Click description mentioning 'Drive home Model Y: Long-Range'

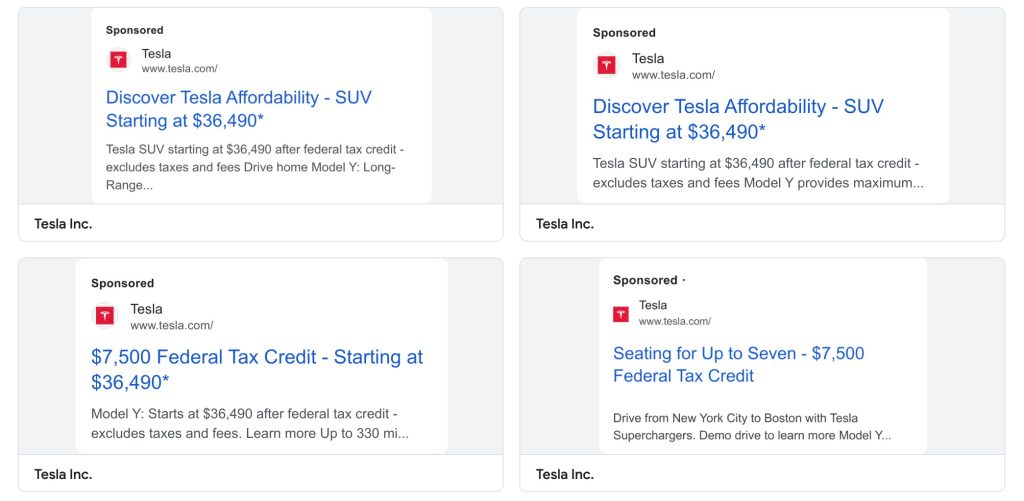[x=254, y=167]
